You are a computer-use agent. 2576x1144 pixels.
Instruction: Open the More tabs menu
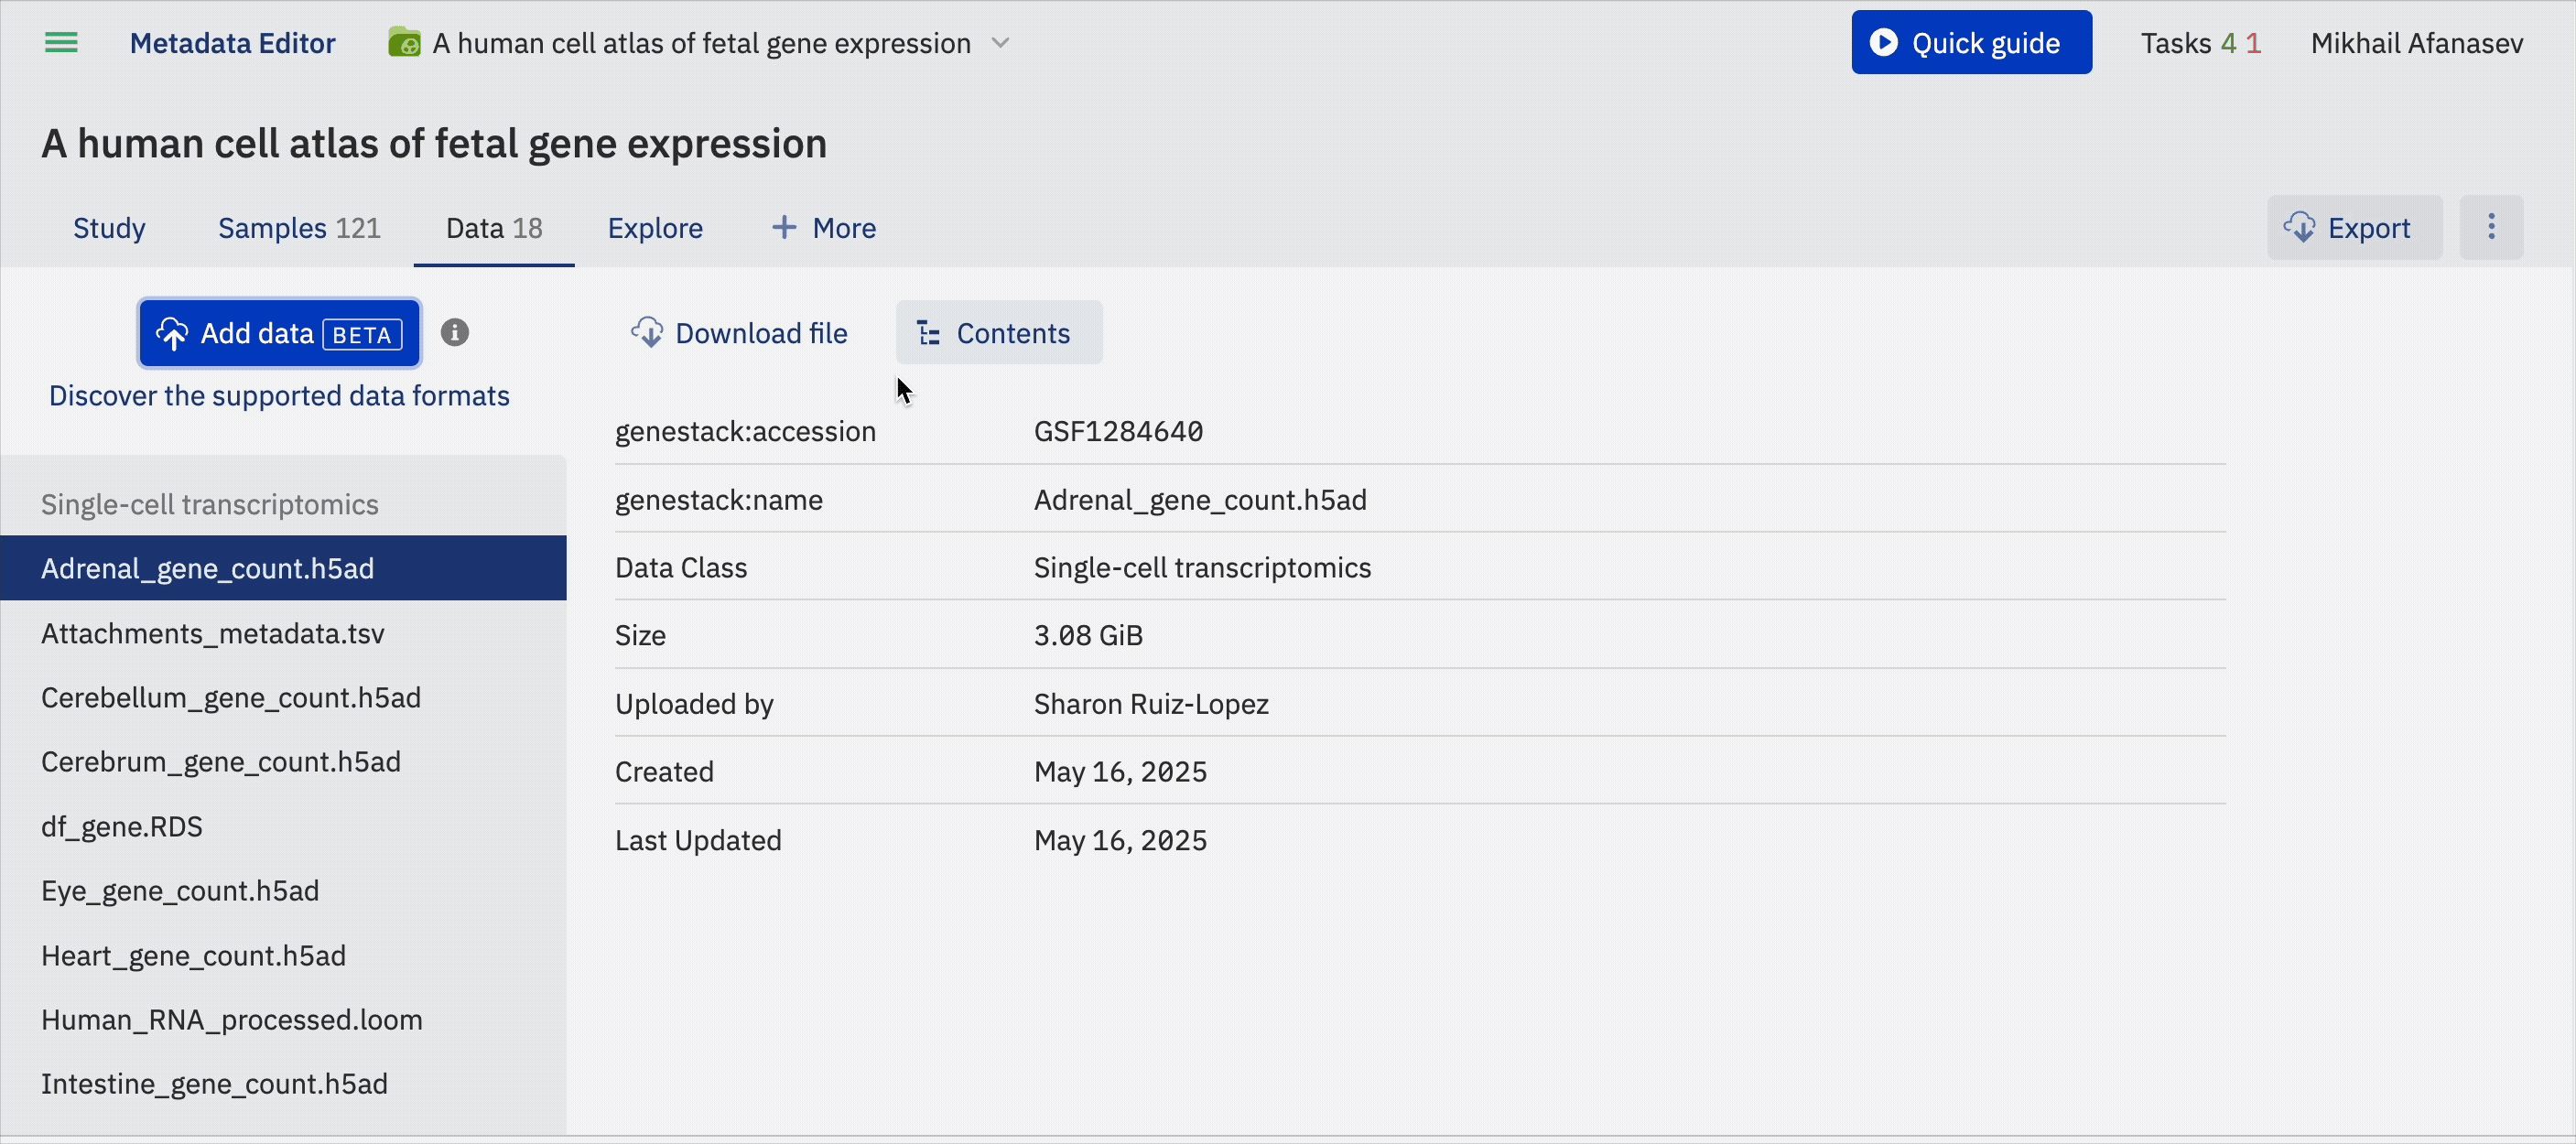coord(824,228)
